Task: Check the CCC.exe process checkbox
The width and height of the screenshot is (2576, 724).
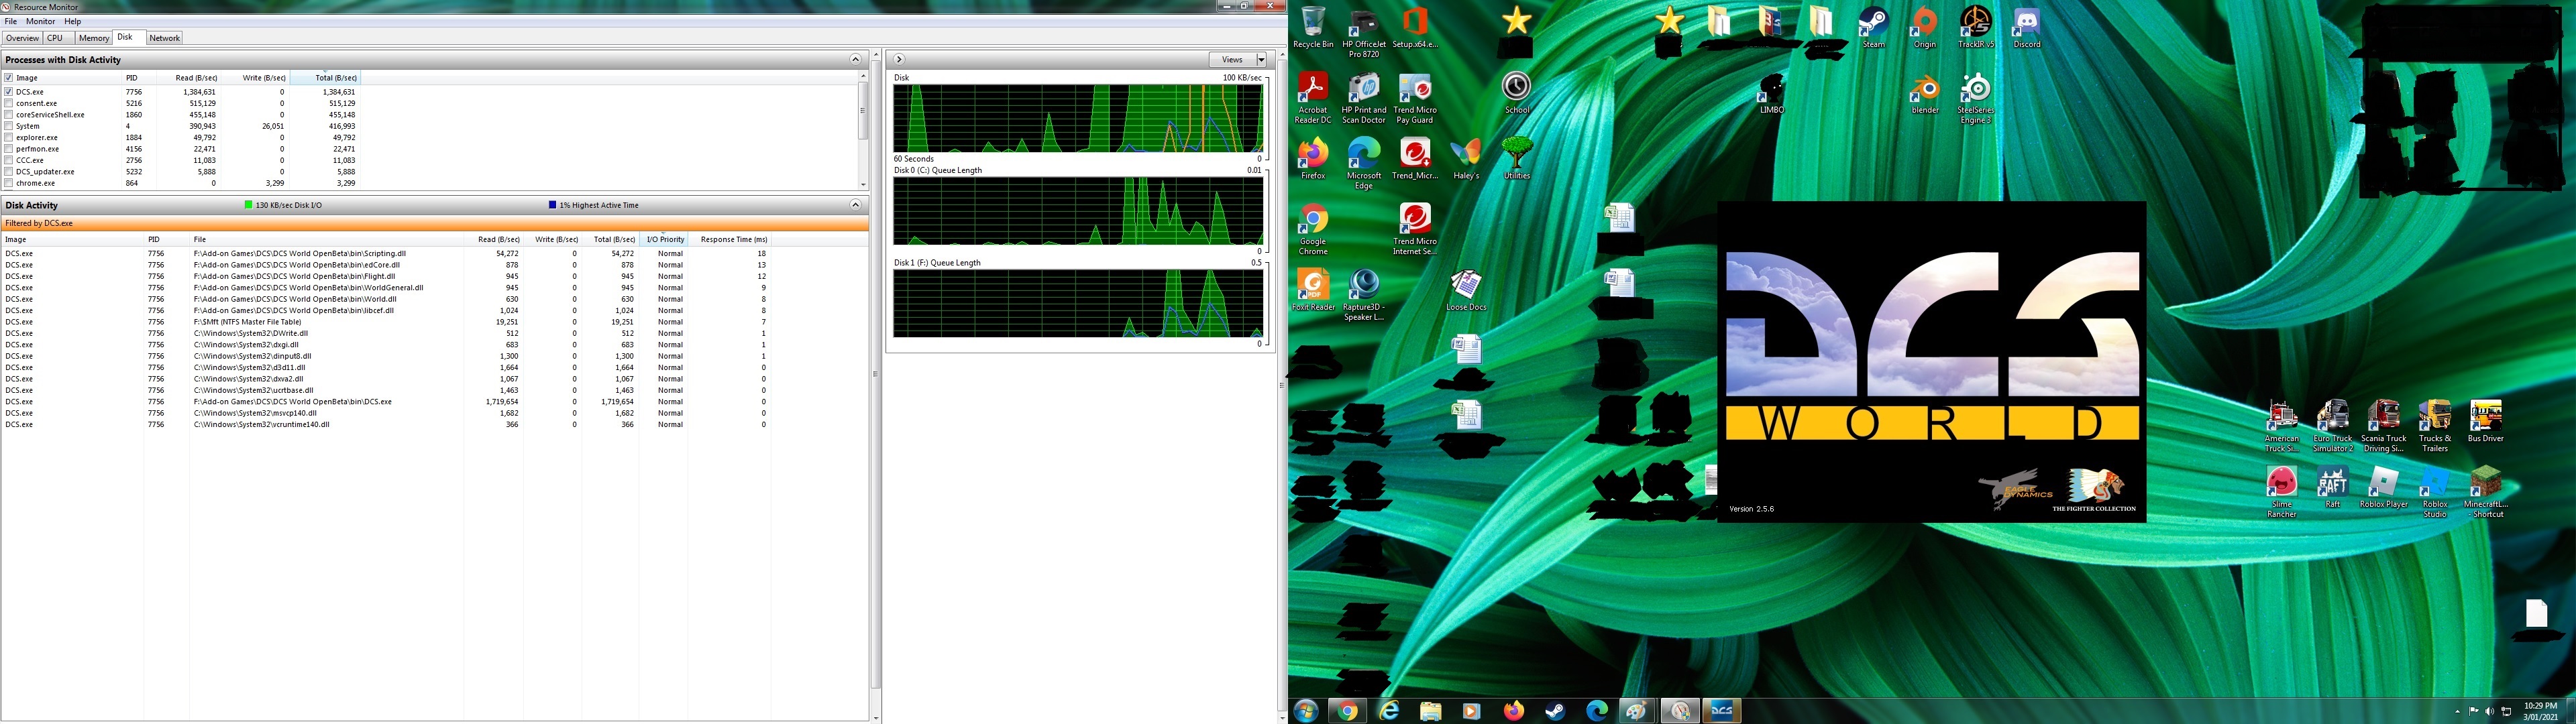Action: (x=9, y=160)
